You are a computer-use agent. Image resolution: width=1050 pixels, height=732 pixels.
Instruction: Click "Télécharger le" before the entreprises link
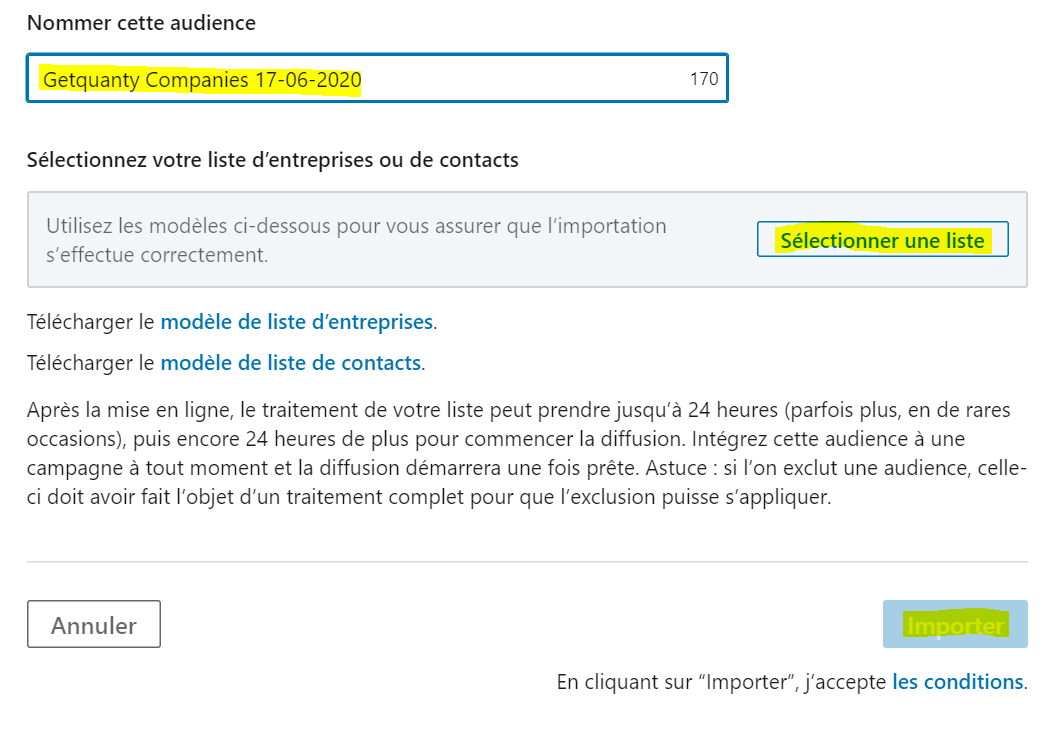(91, 322)
